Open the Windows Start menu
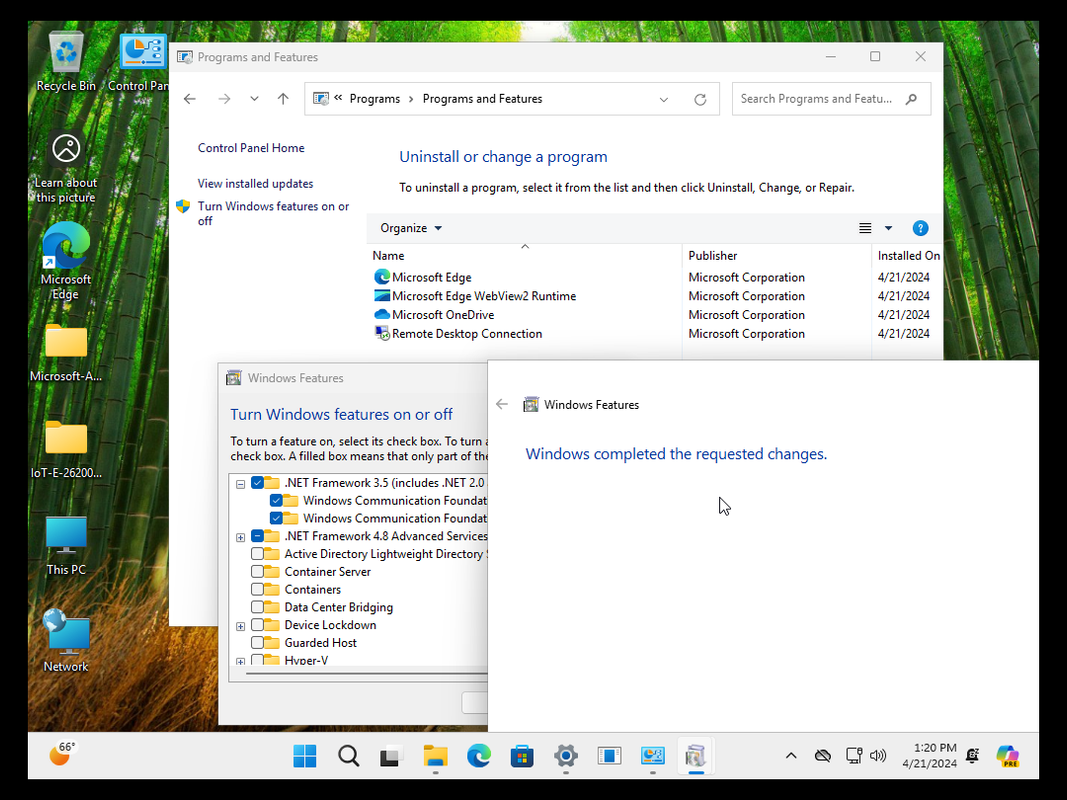The height and width of the screenshot is (800, 1067). [x=305, y=756]
